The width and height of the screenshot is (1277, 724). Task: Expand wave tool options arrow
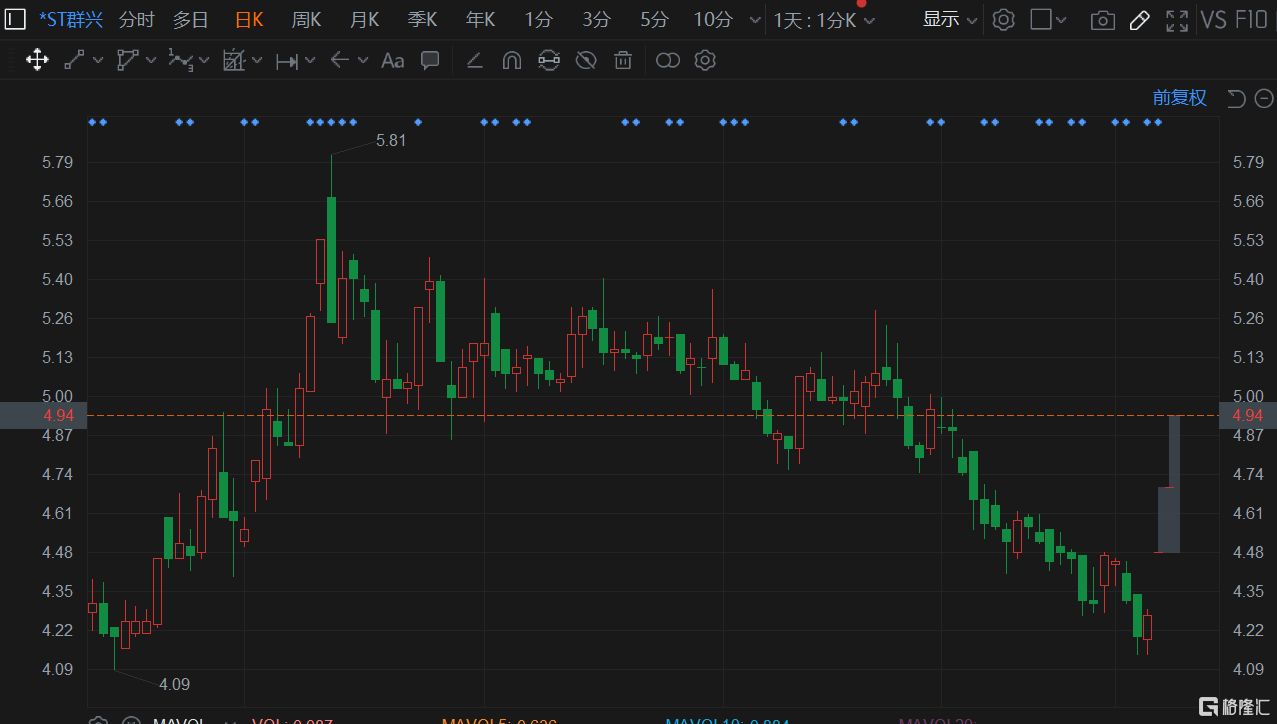204,60
